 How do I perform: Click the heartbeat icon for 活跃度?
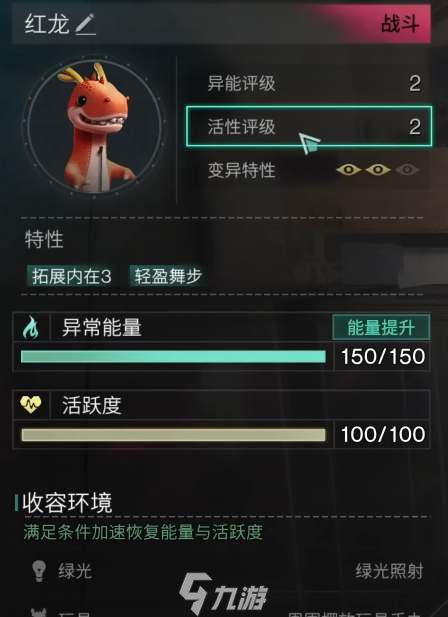point(30,404)
